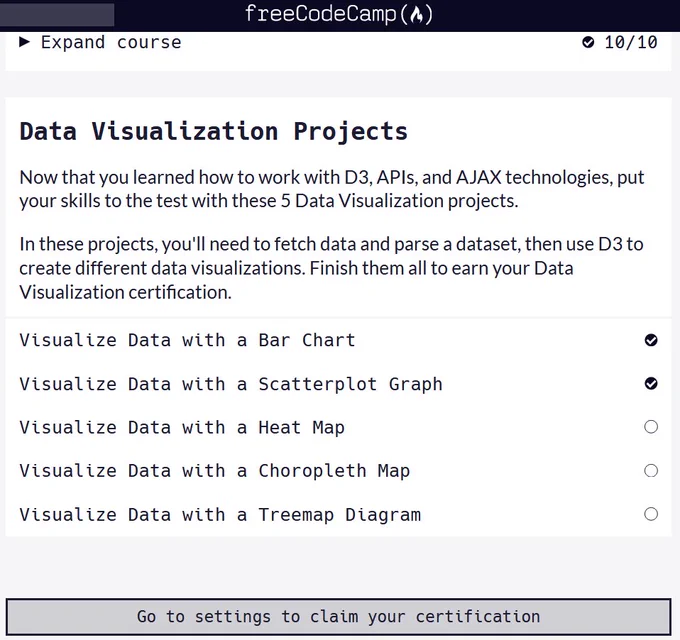The height and width of the screenshot is (640, 680).
Task: Click the 10/10 progress count text
Action: [x=631, y=42]
